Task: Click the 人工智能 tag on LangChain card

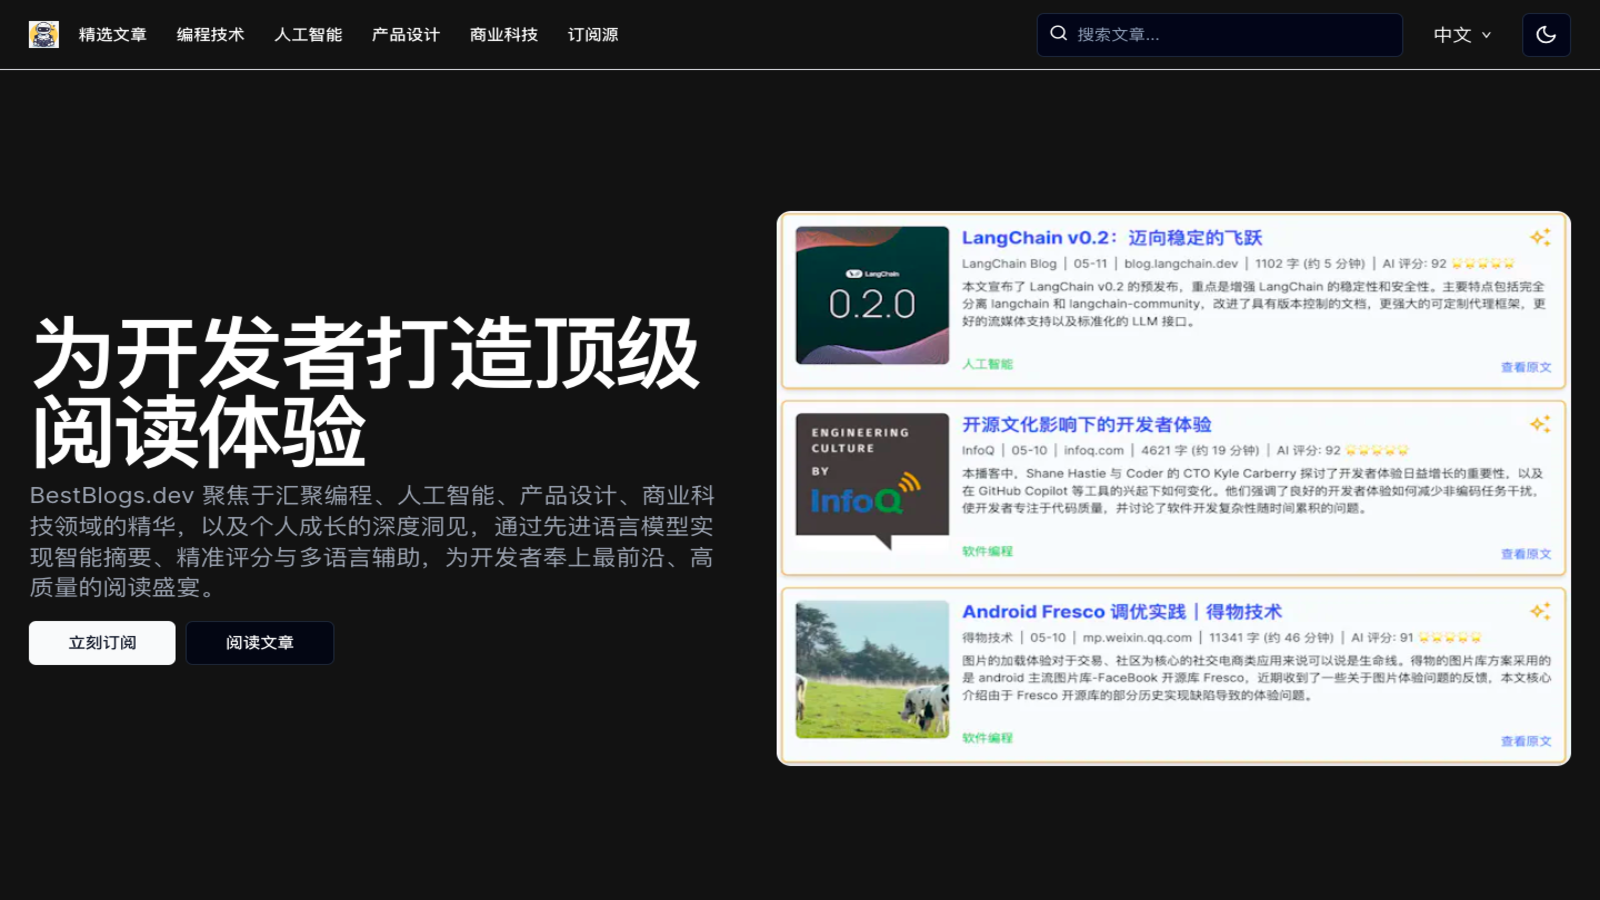Action: (x=987, y=364)
